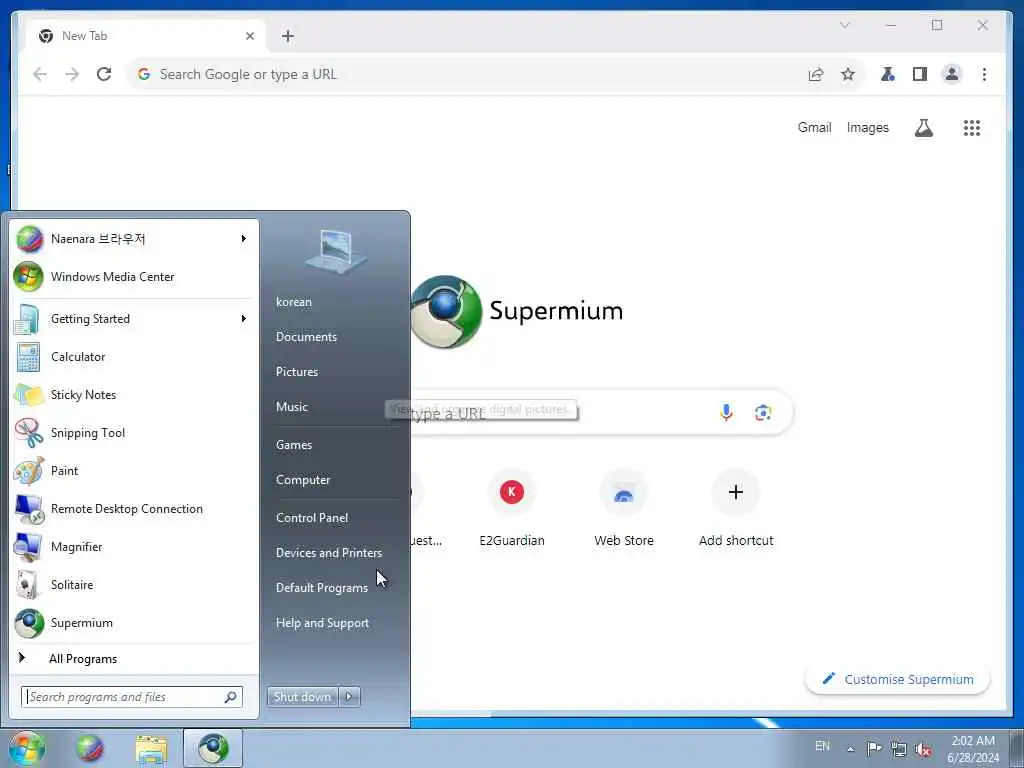Click share this page icon
This screenshot has width=1024, height=768.
816,74
